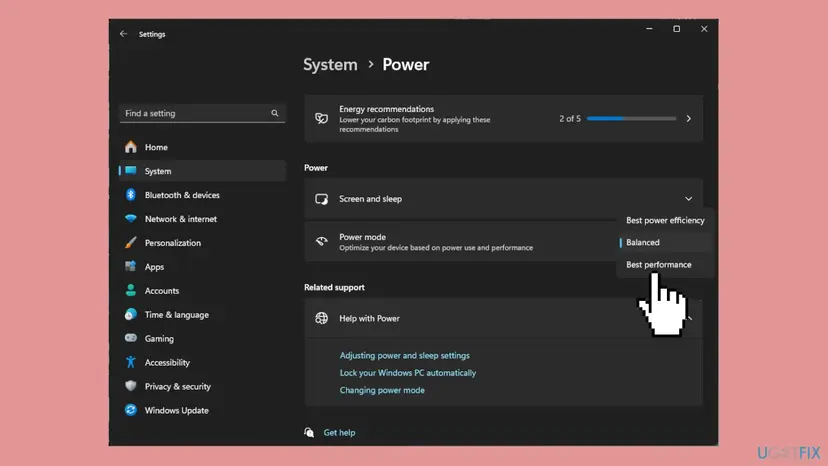Click the Time & language globe icon
Viewport: 828px width, 466px height.
[131, 314]
